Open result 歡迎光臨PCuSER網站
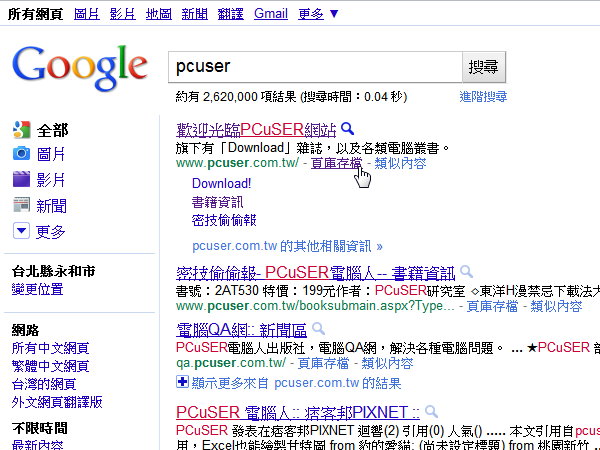The width and height of the screenshot is (600, 450). click(256, 130)
